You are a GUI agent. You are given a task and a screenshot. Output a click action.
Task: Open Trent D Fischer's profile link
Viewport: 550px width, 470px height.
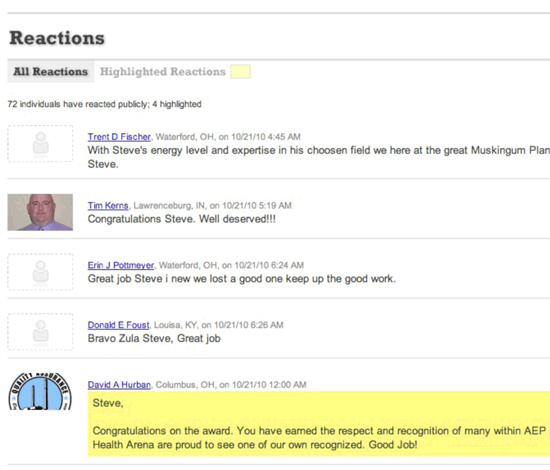coord(119,137)
